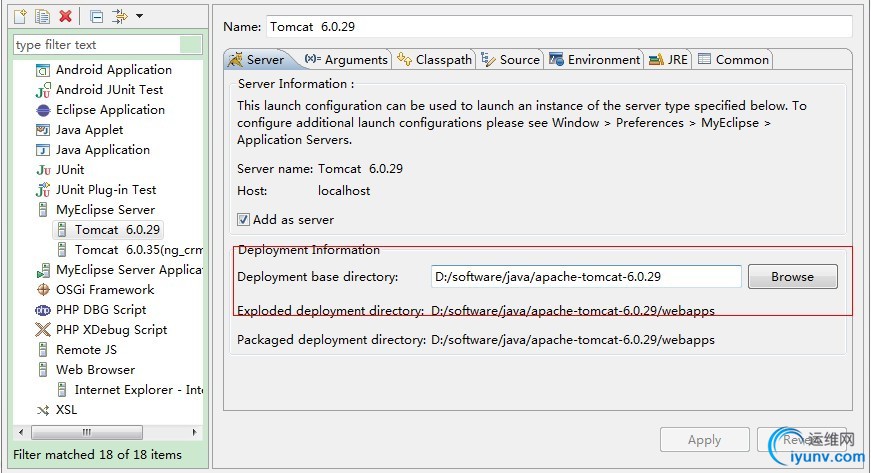871x473 pixels.
Task: Click the Browse button
Action: tap(793, 276)
